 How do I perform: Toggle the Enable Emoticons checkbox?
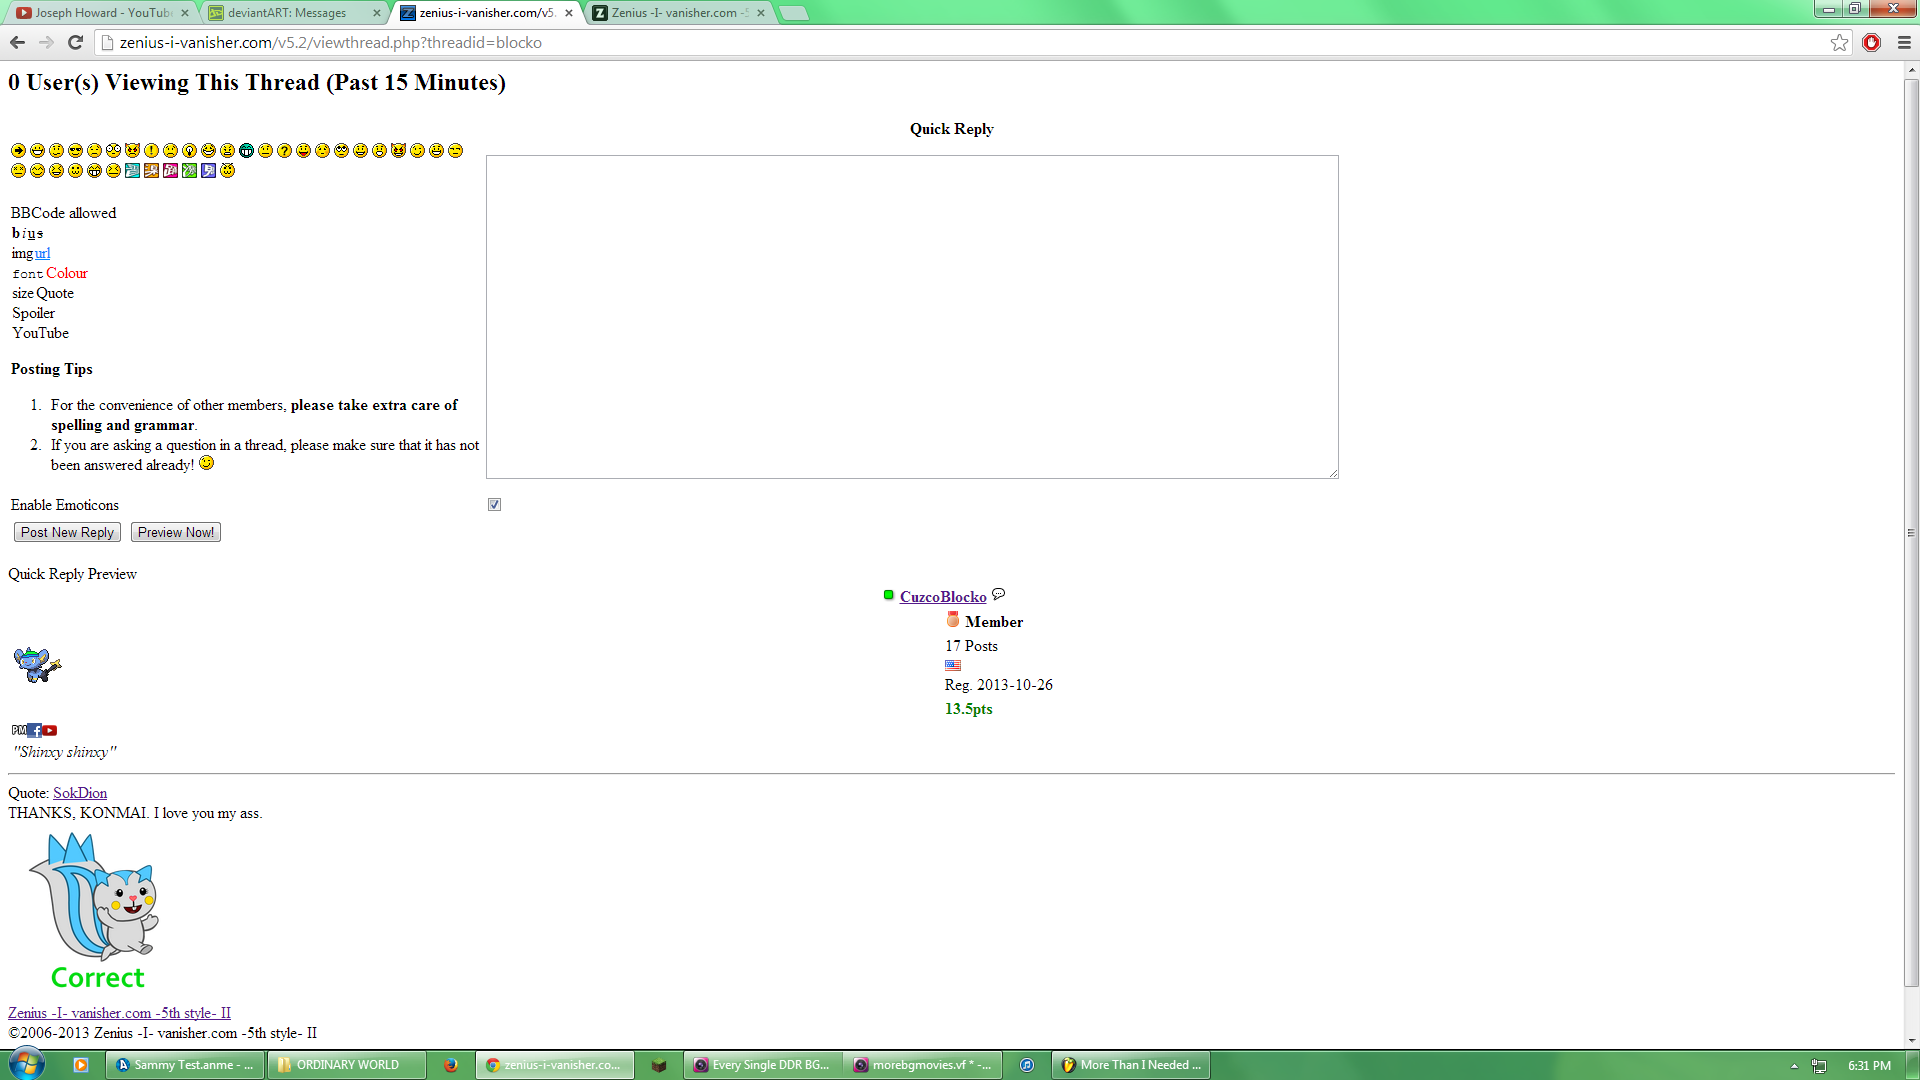tap(494, 504)
